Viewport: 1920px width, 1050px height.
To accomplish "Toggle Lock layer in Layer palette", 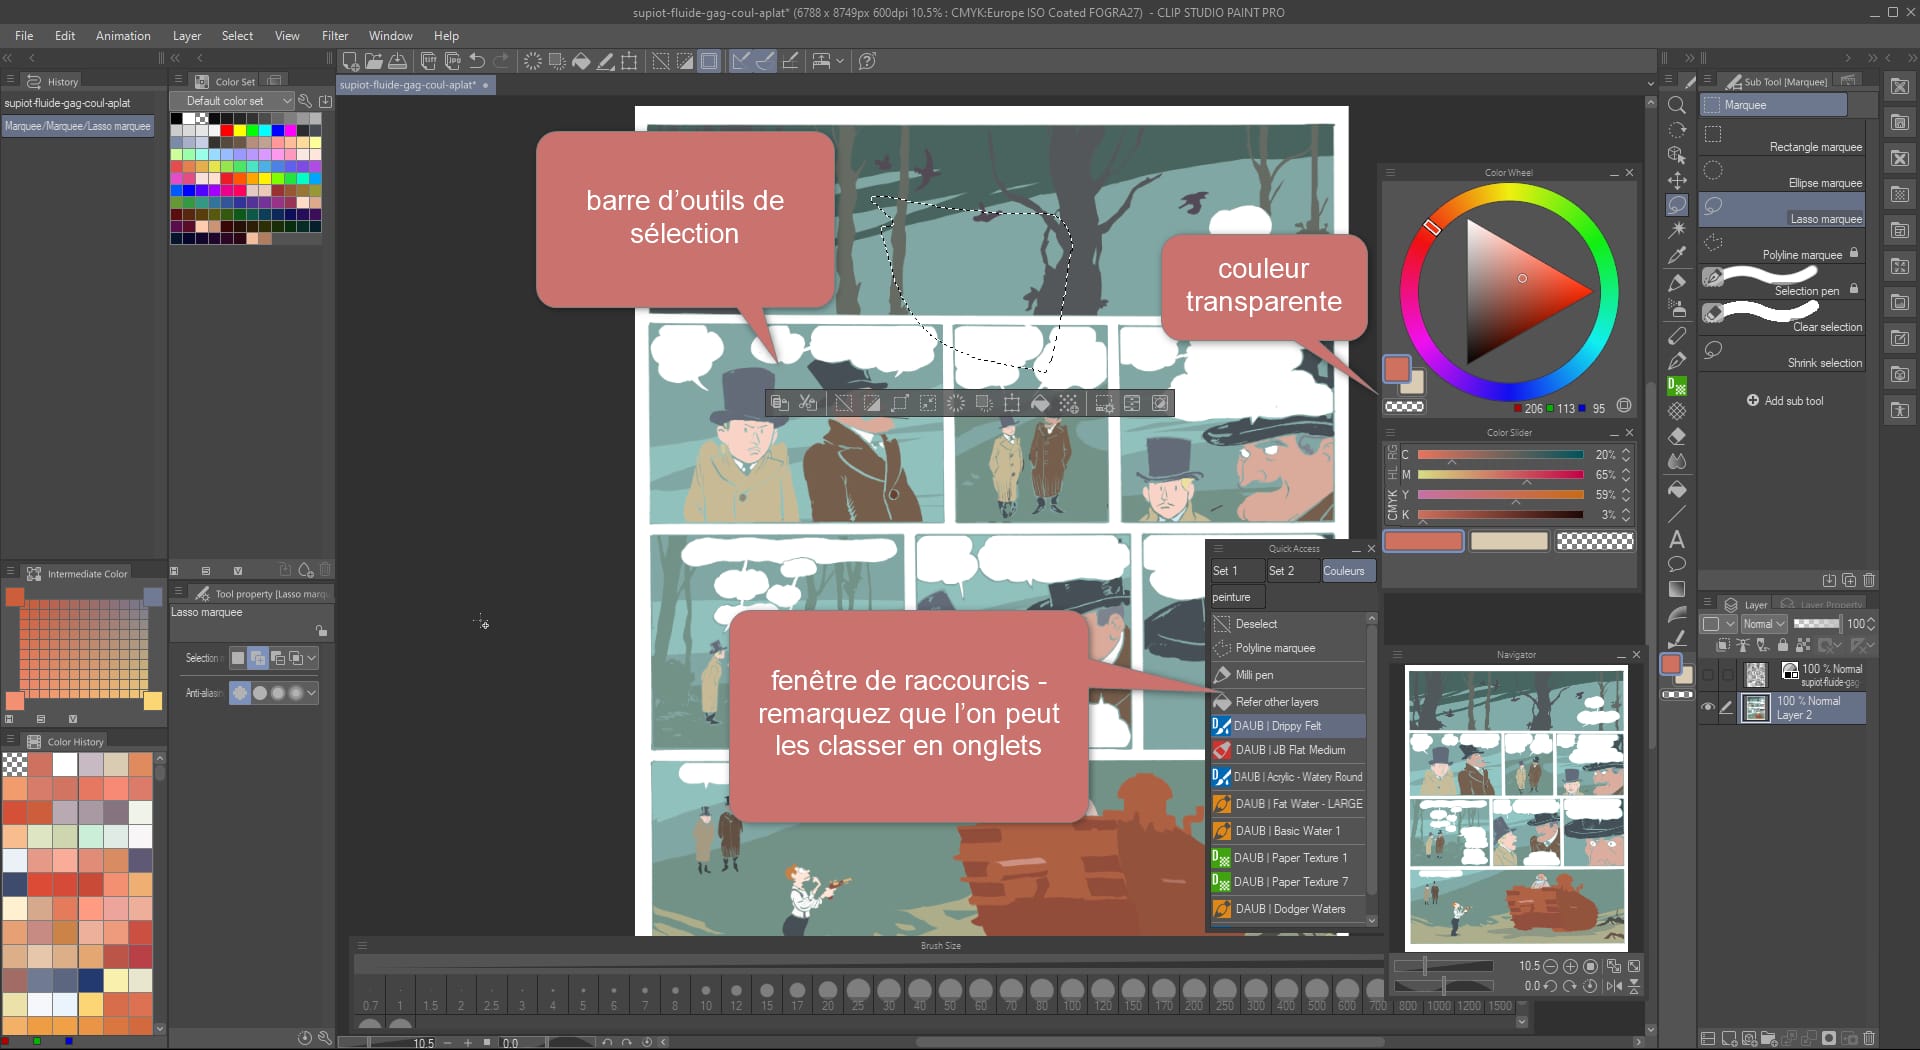I will click(x=1782, y=645).
